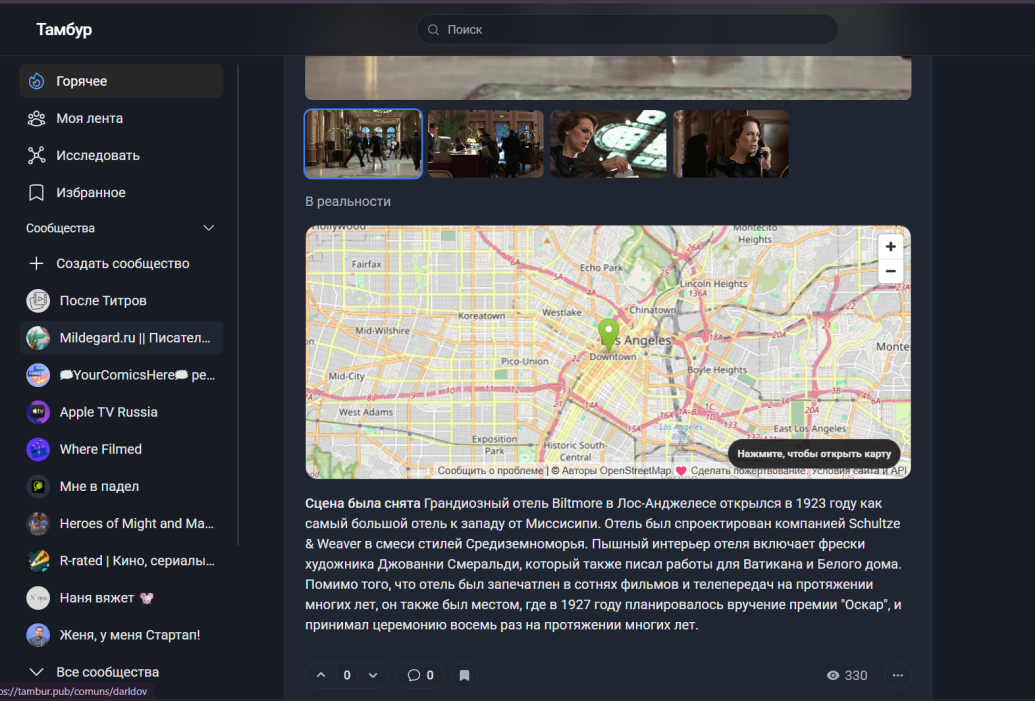Click the R-rated community avatar

coord(38,560)
